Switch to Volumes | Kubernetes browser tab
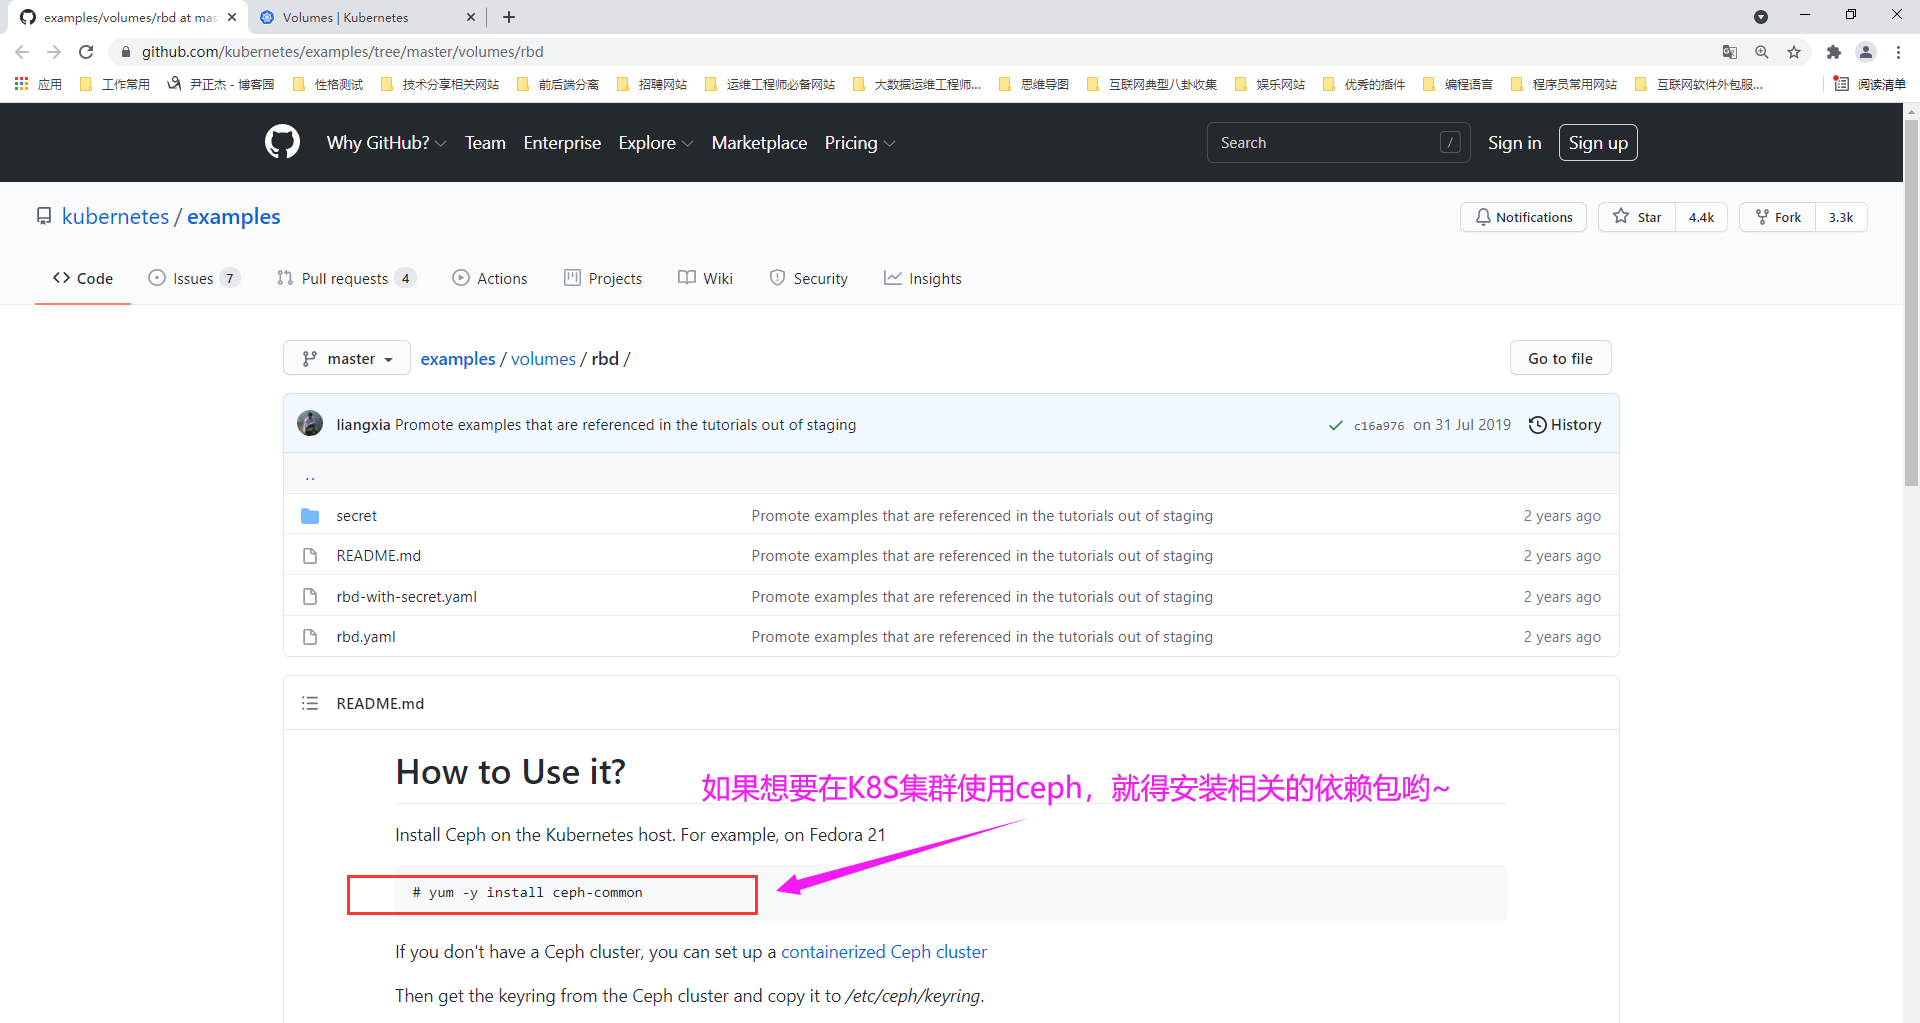This screenshot has width=1920, height=1023. (x=345, y=17)
